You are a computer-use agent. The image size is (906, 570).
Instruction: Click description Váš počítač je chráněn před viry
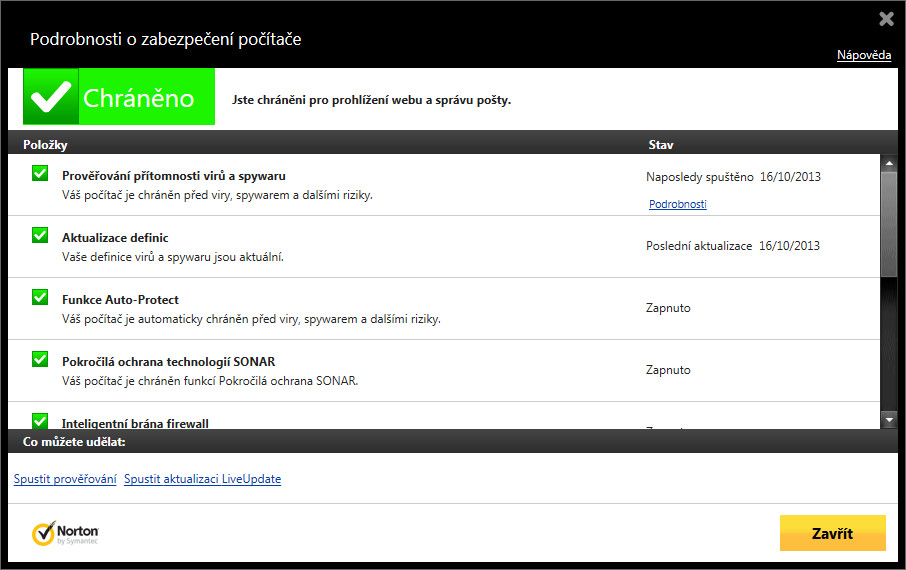click(x=217, y=195)
